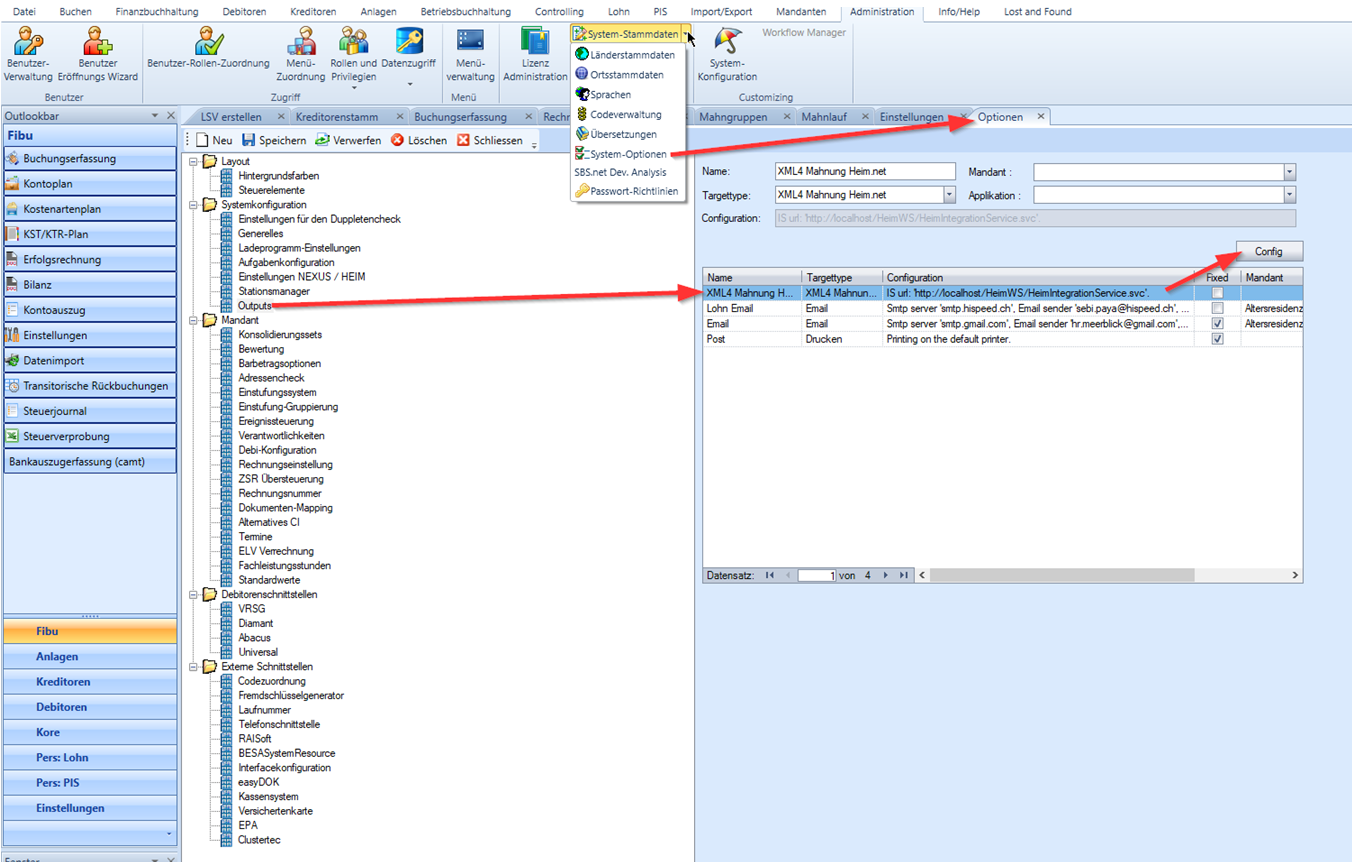Open the Finanzbuchhaltung menu
The height and width of the screenshot is (862, 1352).
(x=156, y=12)
